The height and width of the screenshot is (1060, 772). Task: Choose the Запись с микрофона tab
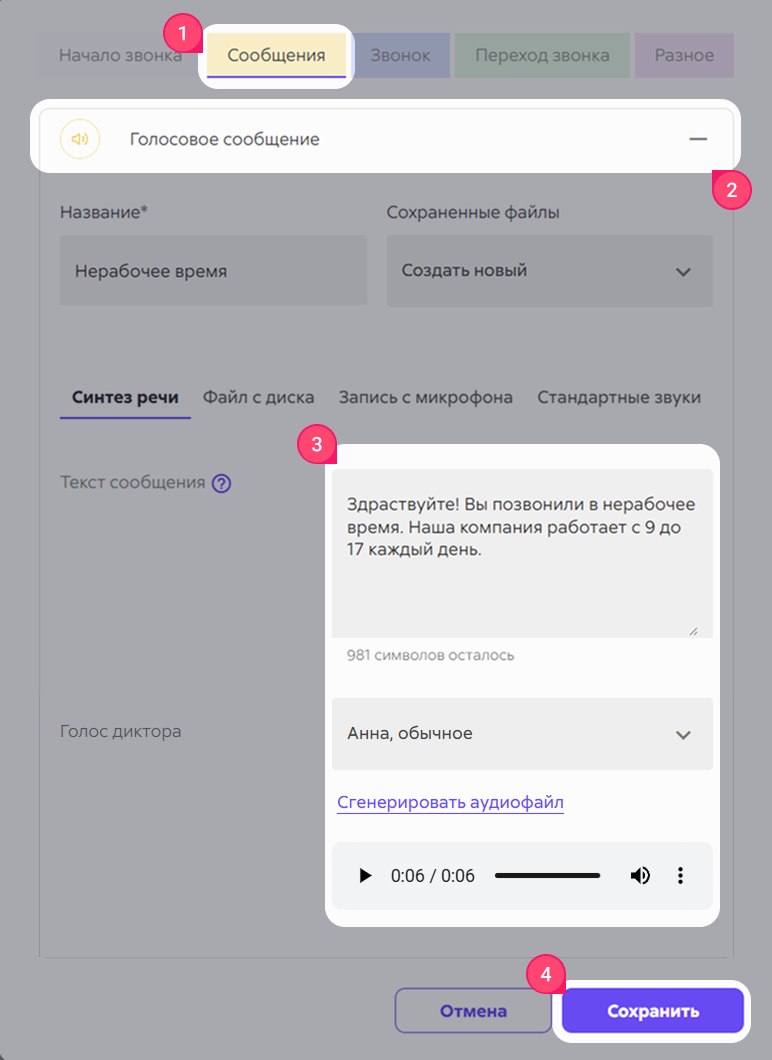click(x=426, y=398)
